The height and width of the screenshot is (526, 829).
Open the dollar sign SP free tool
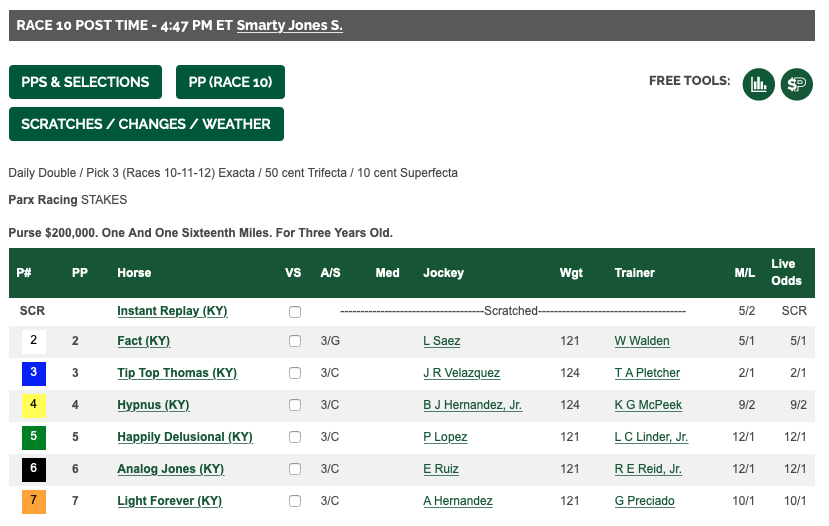796,84
